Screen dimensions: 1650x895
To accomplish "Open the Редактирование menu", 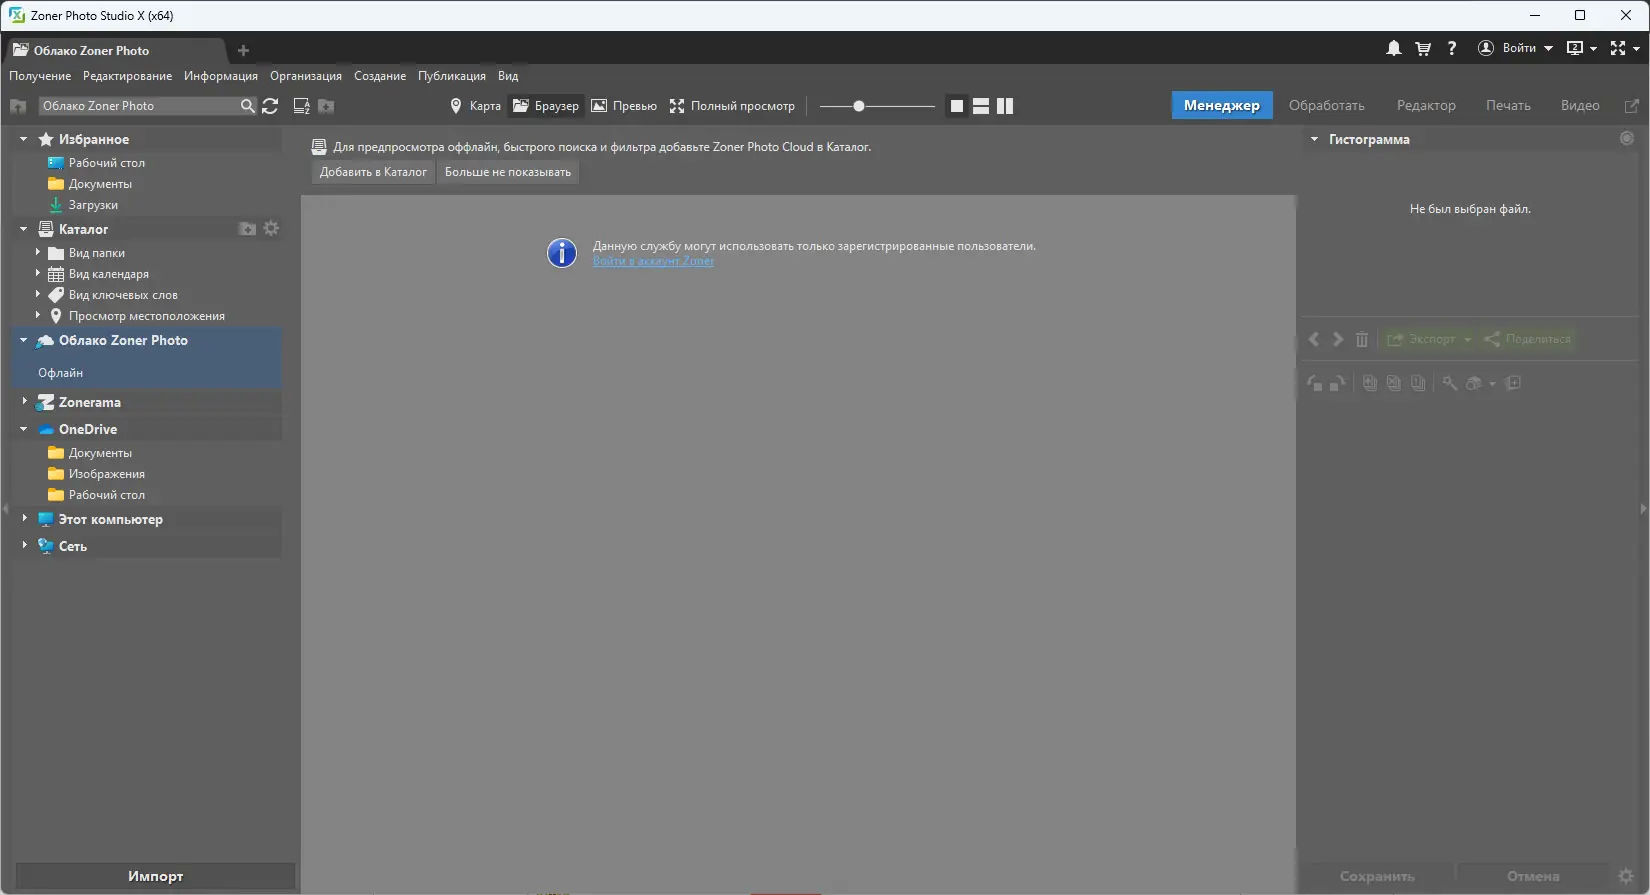I will (127, 76).
